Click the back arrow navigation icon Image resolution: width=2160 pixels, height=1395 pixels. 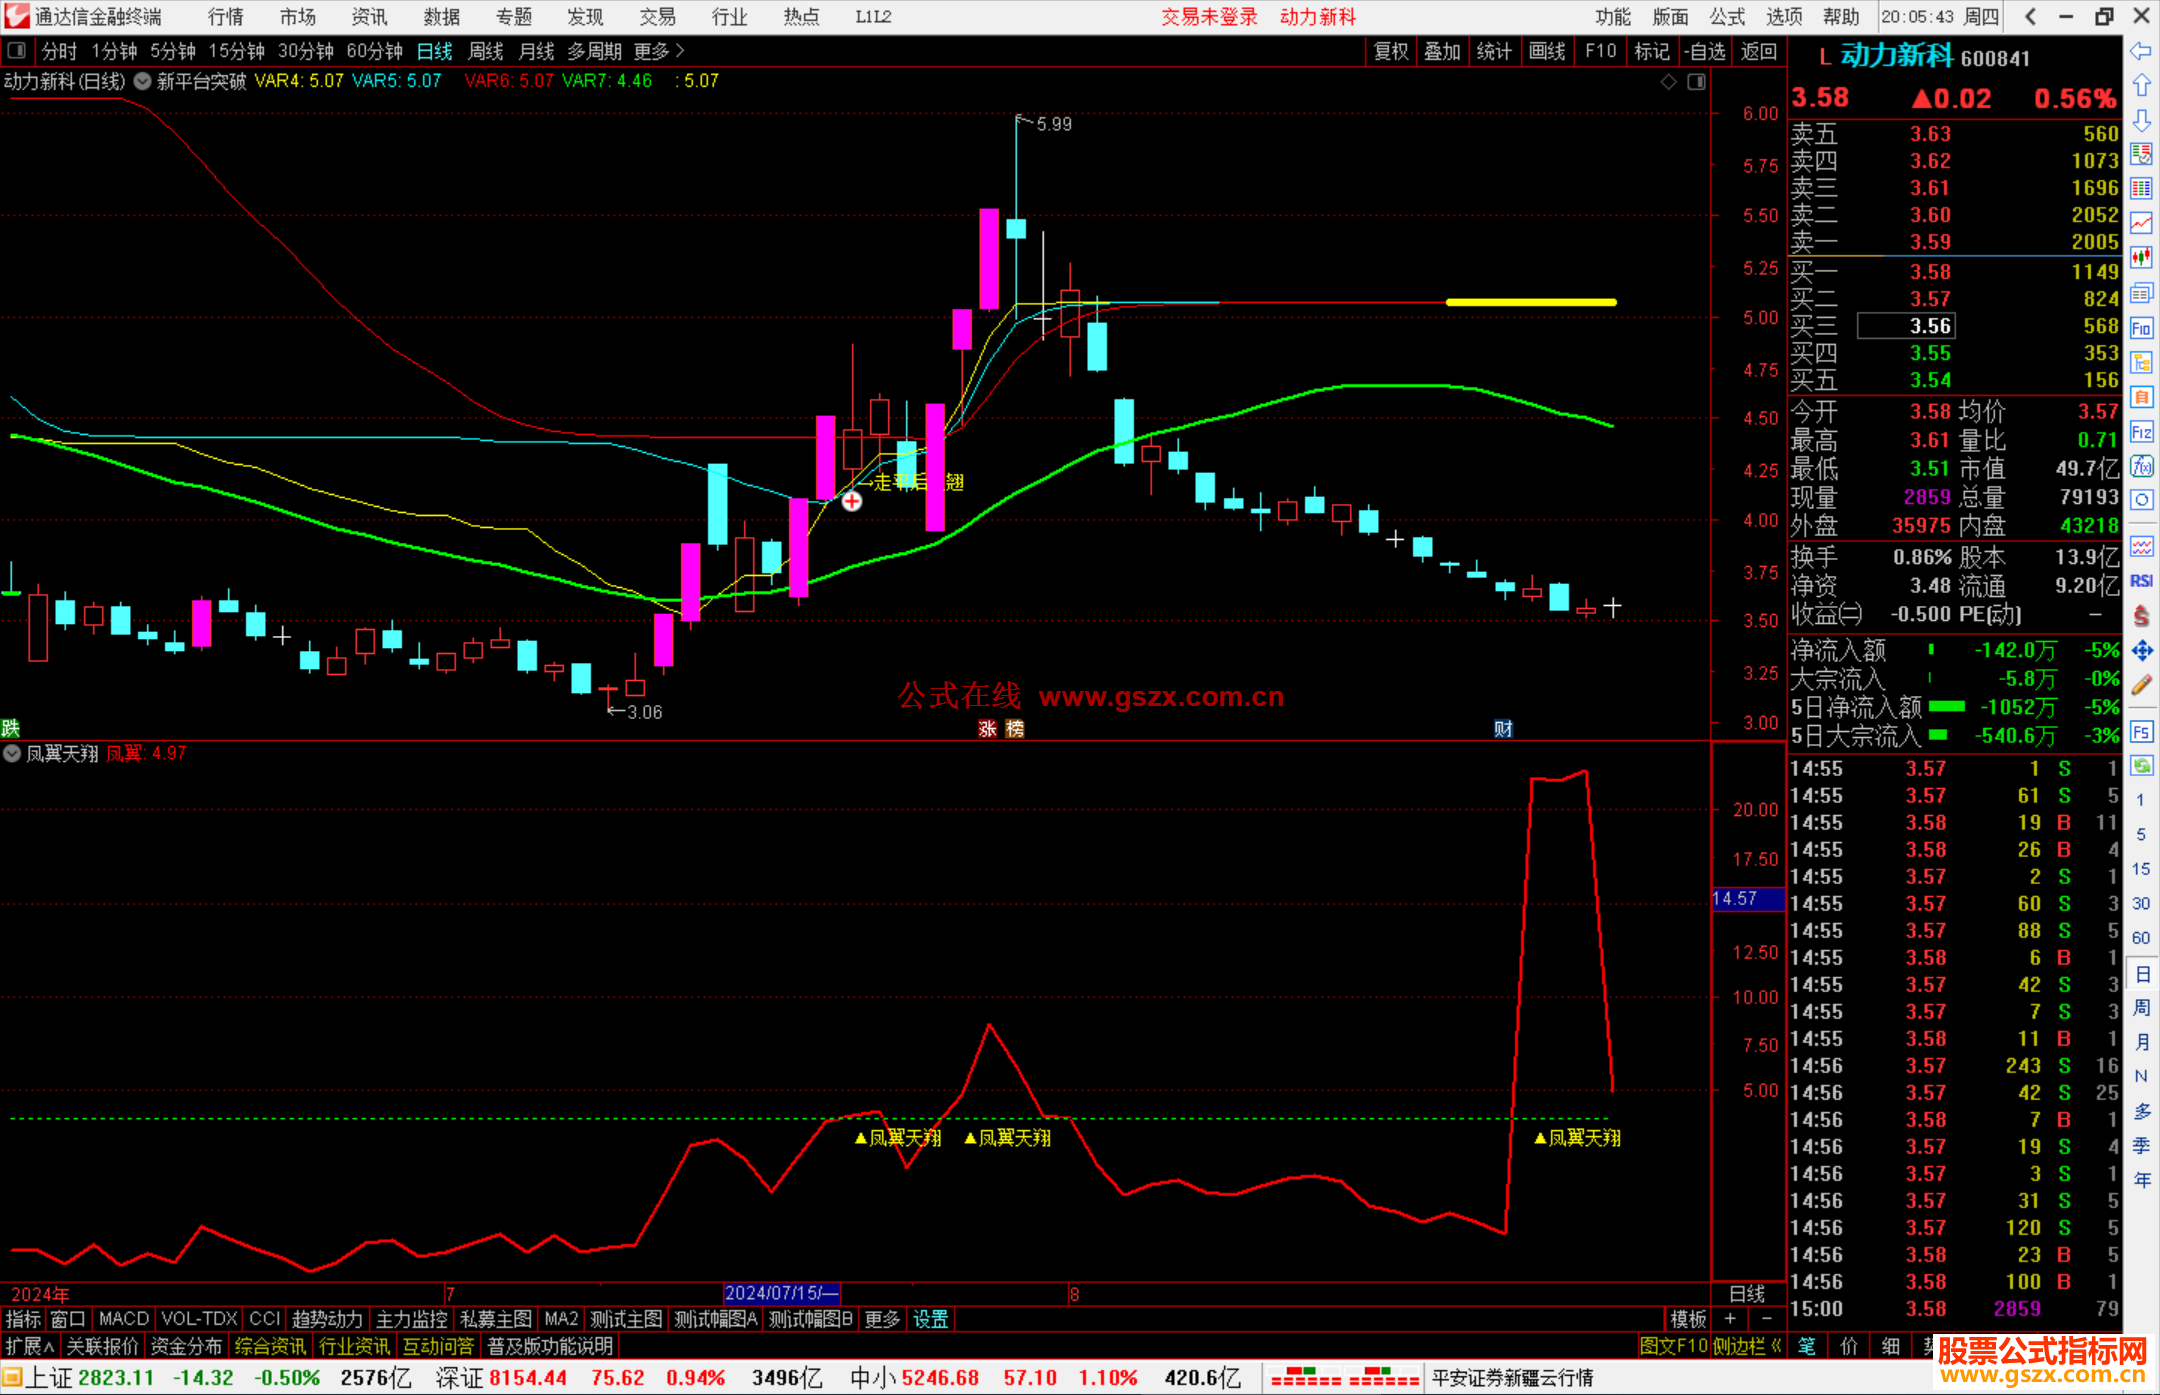pyautogui.click(x=2141, y=51)
